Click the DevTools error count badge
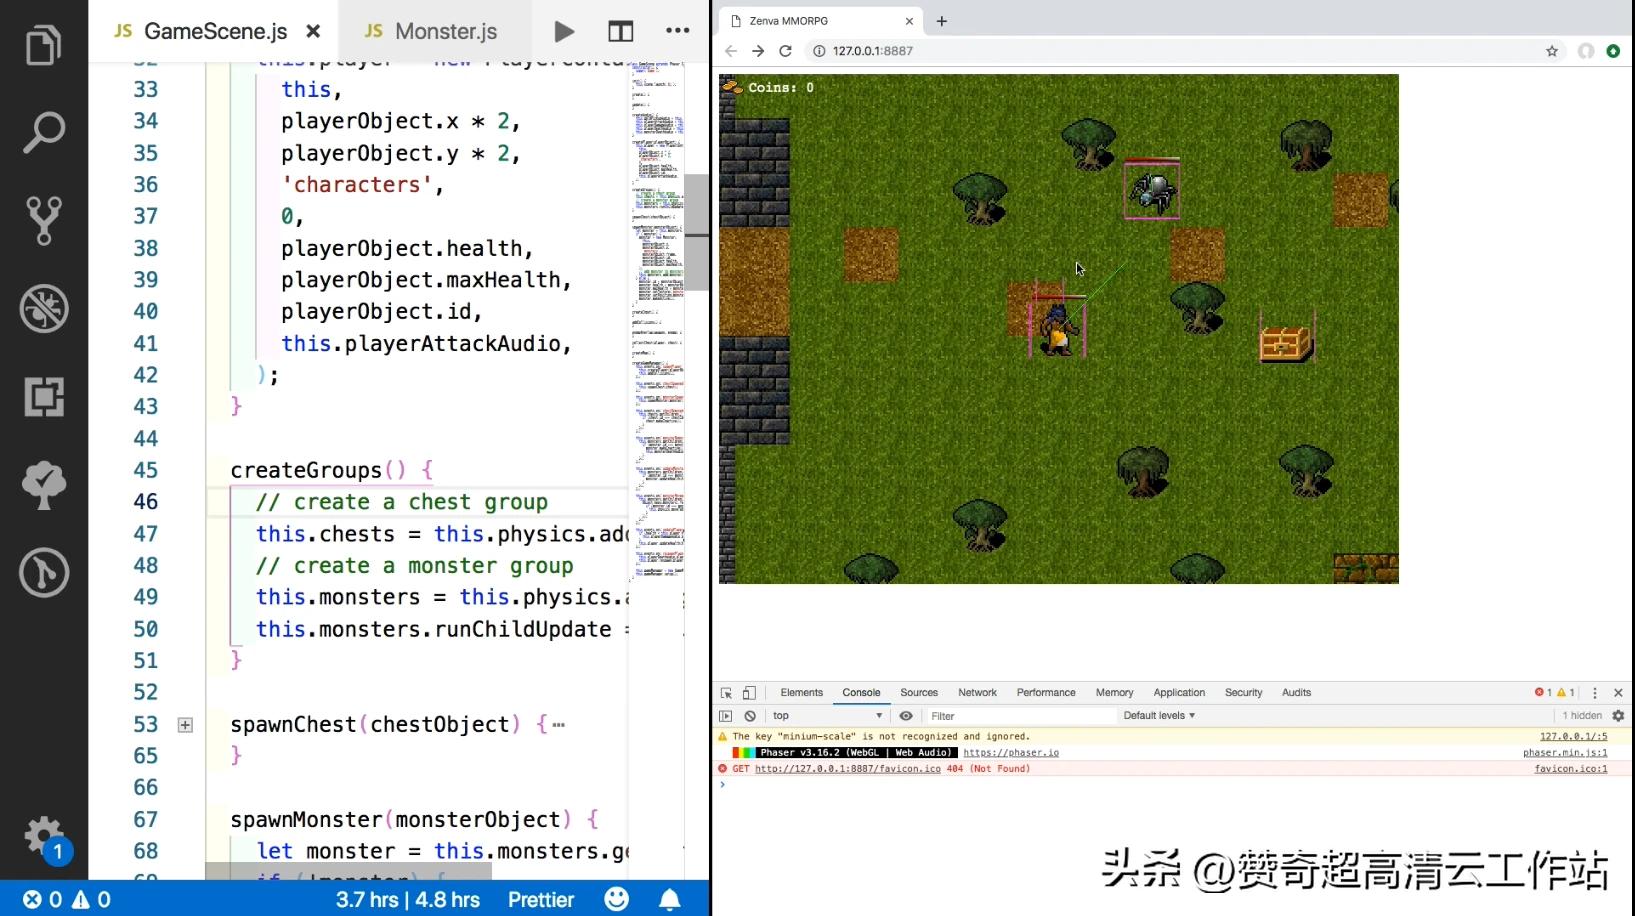Image resolution: width=1635 pixels, height=916 pixels. [1543, 693]
